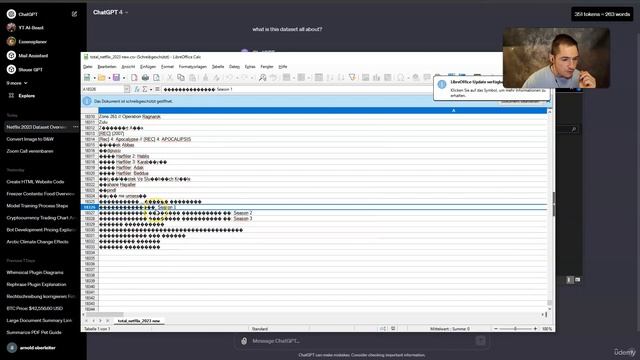The image size is (640, 360).
Task: Export directly as PDF via toolbar icon
Action: [134, 78]
